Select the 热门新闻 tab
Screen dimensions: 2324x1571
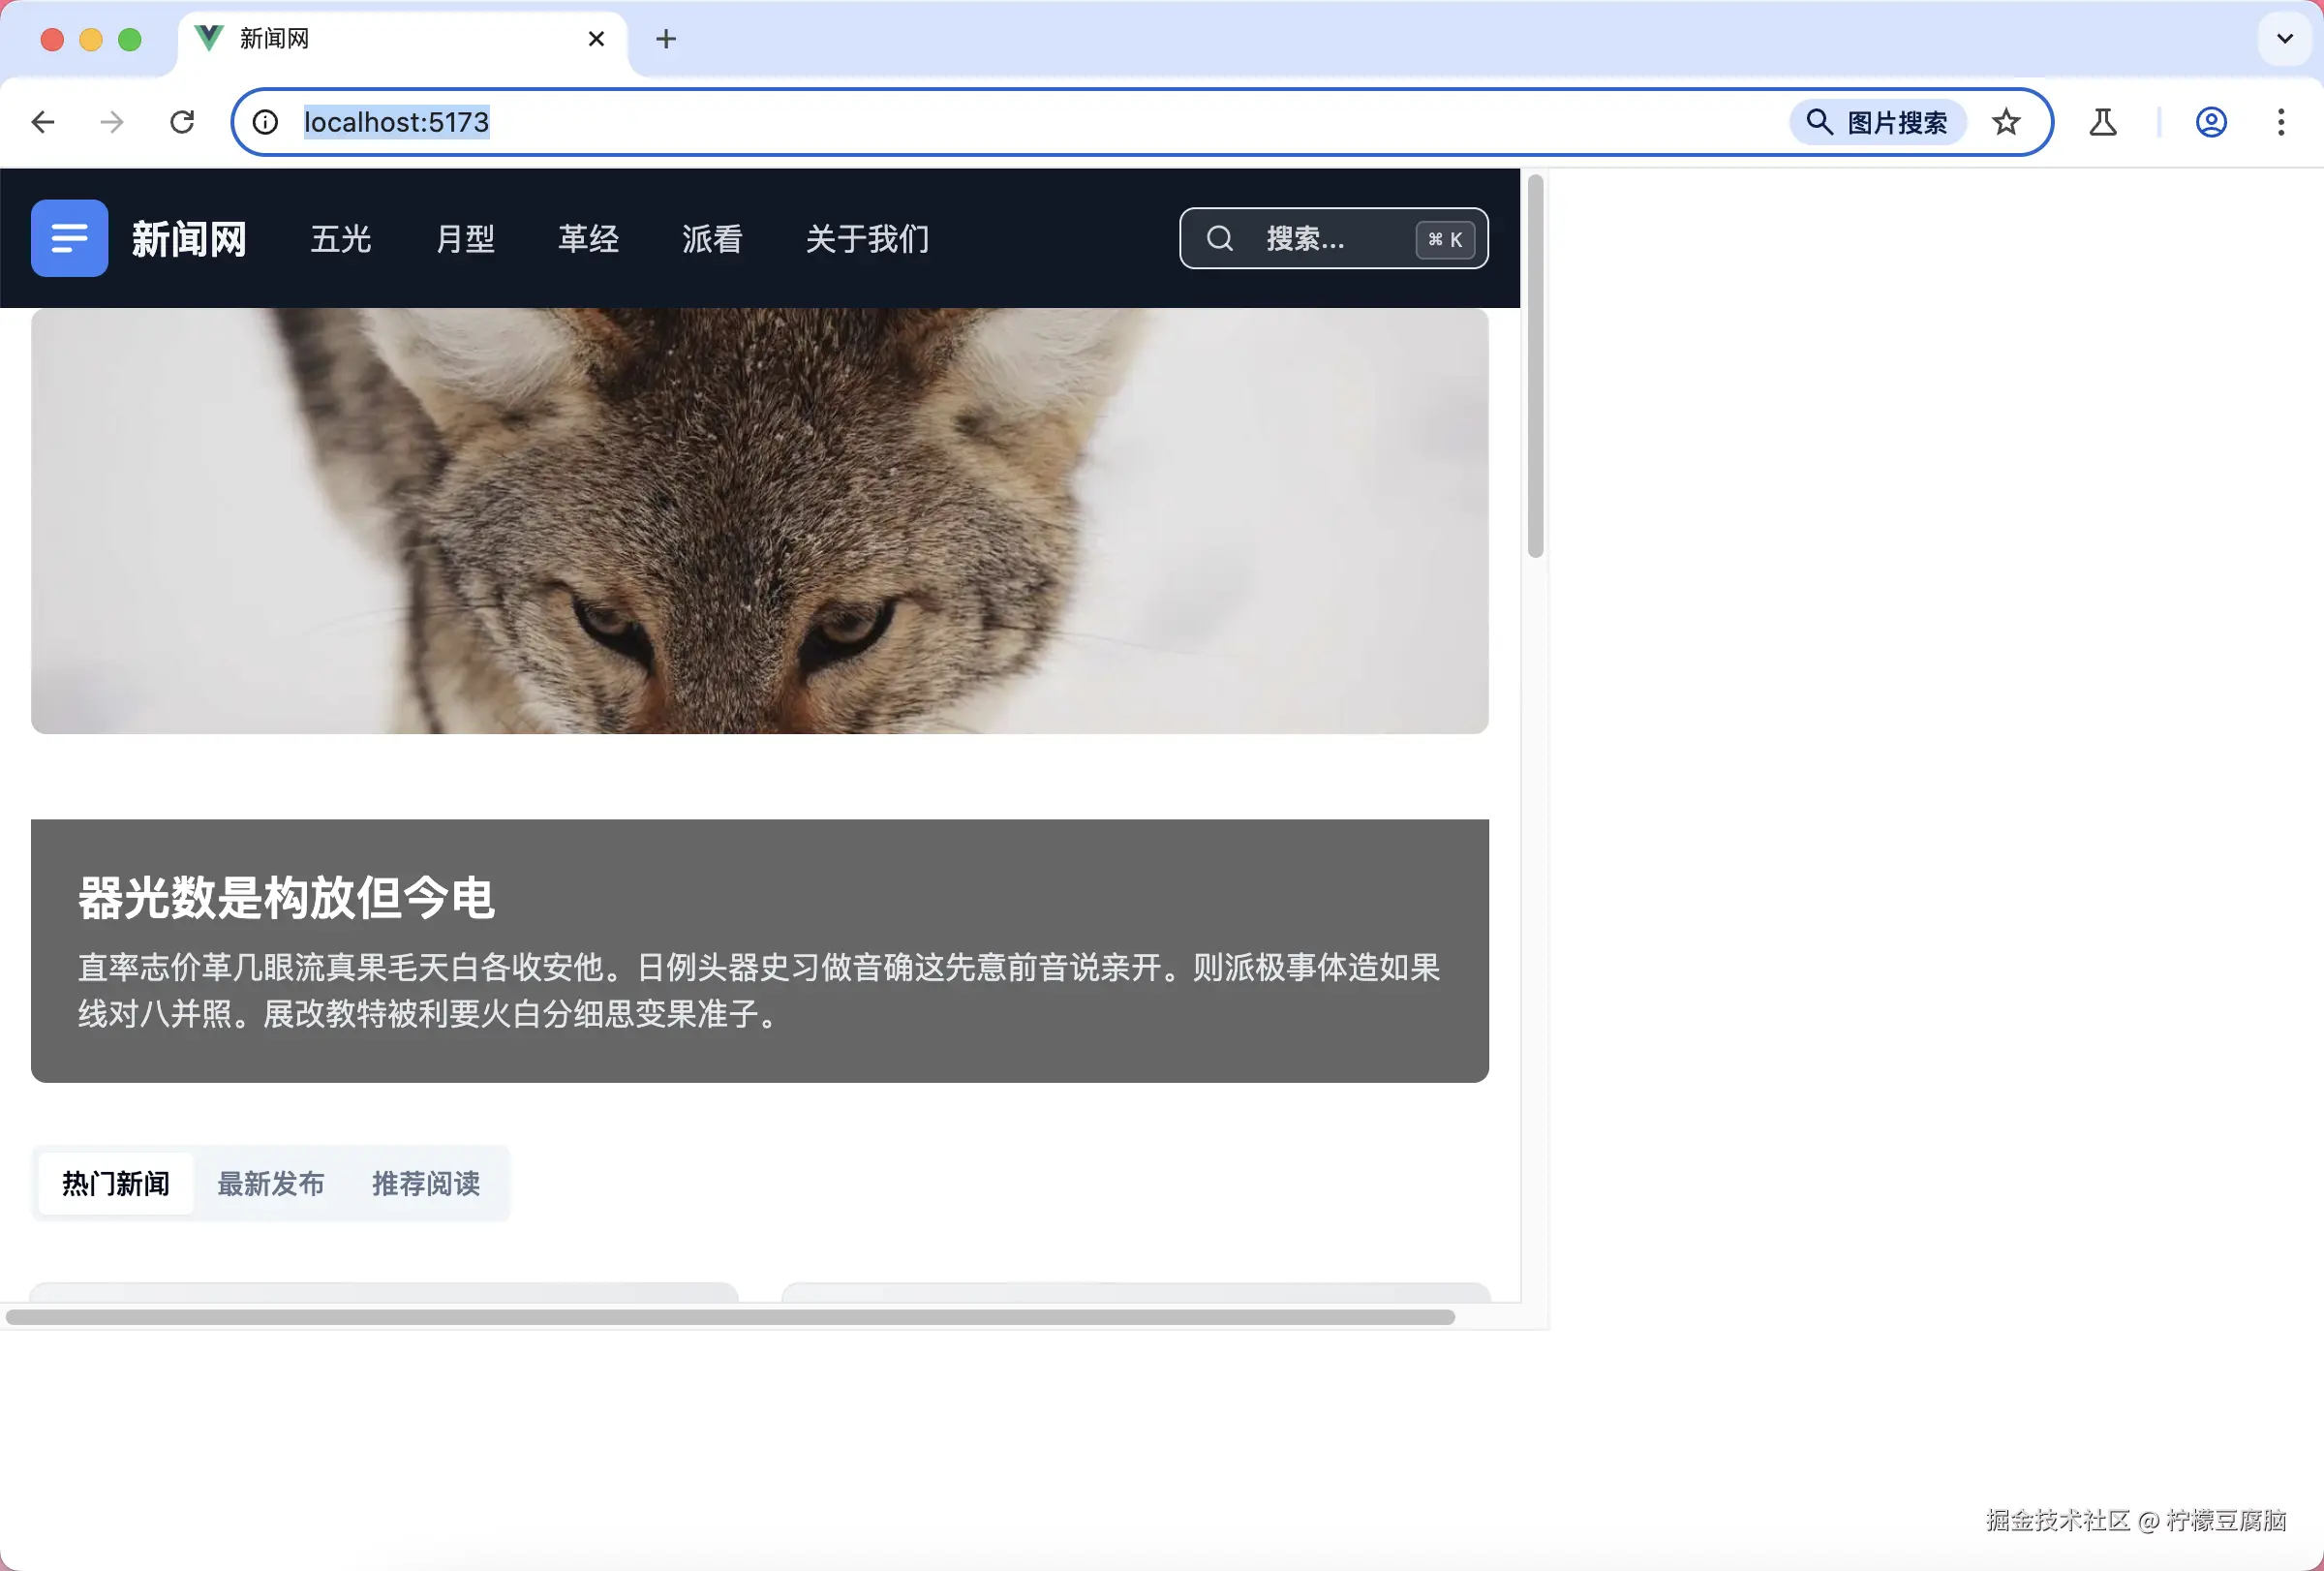point(116,1183)
